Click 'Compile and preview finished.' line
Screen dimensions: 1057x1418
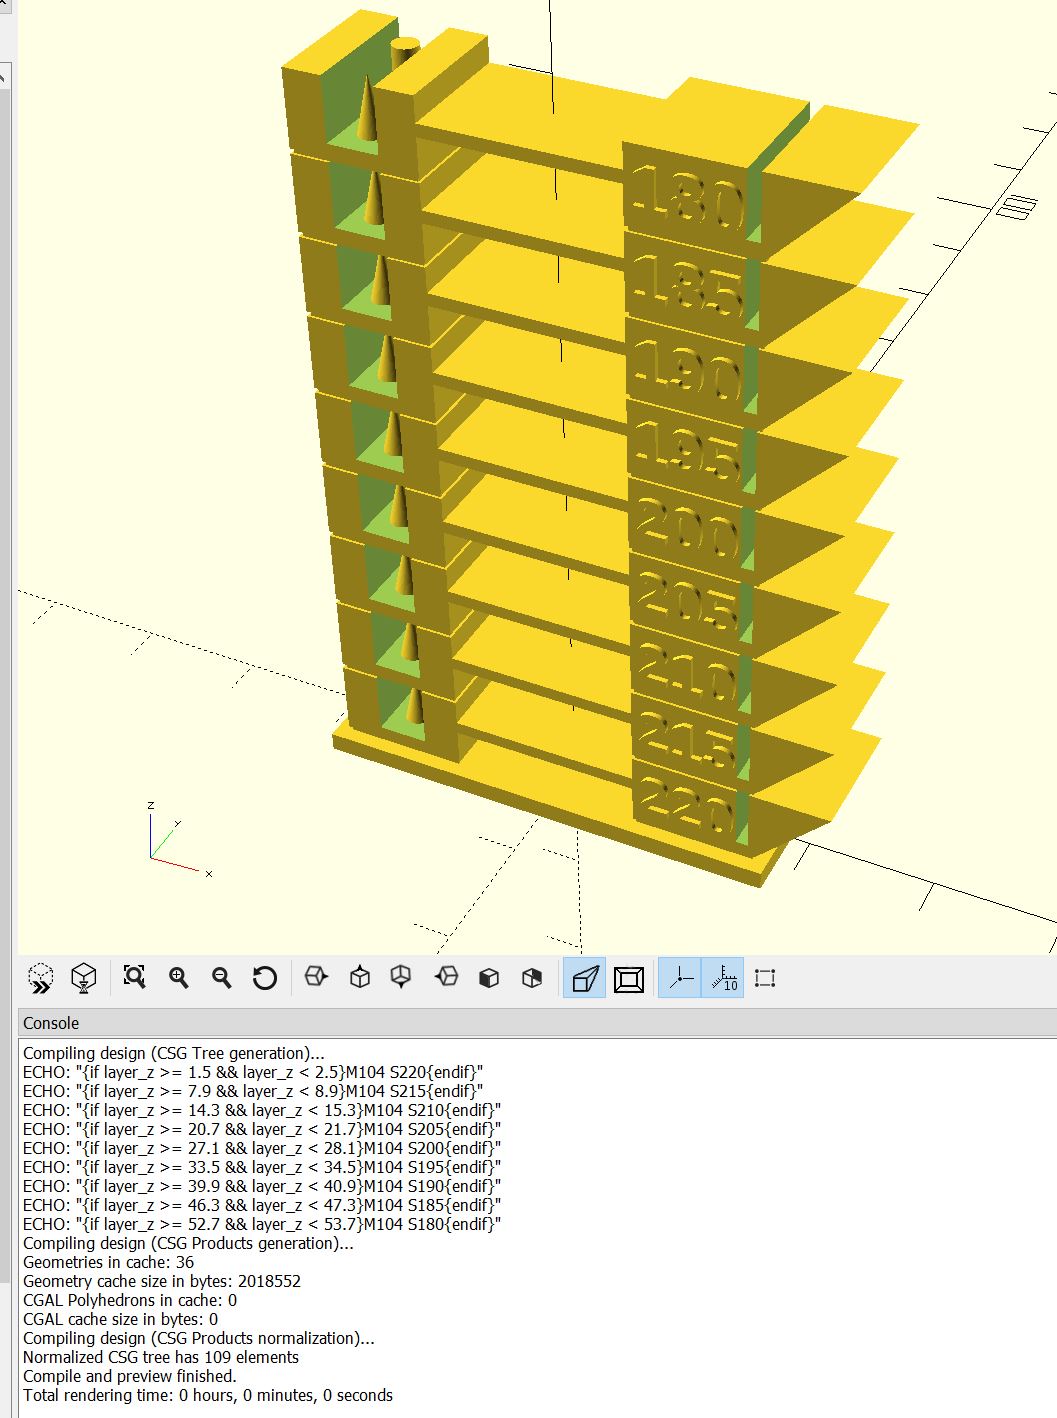[130, 1376]
